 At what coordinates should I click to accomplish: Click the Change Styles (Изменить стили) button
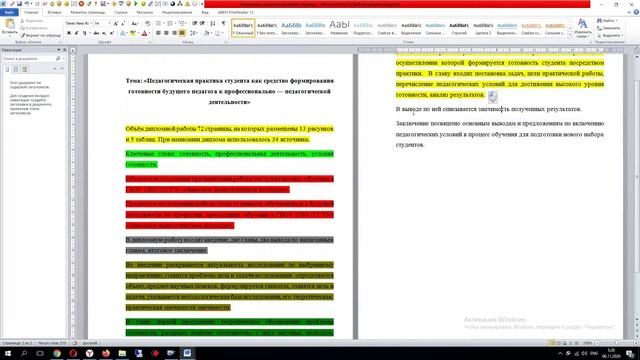tap(582, 28)
